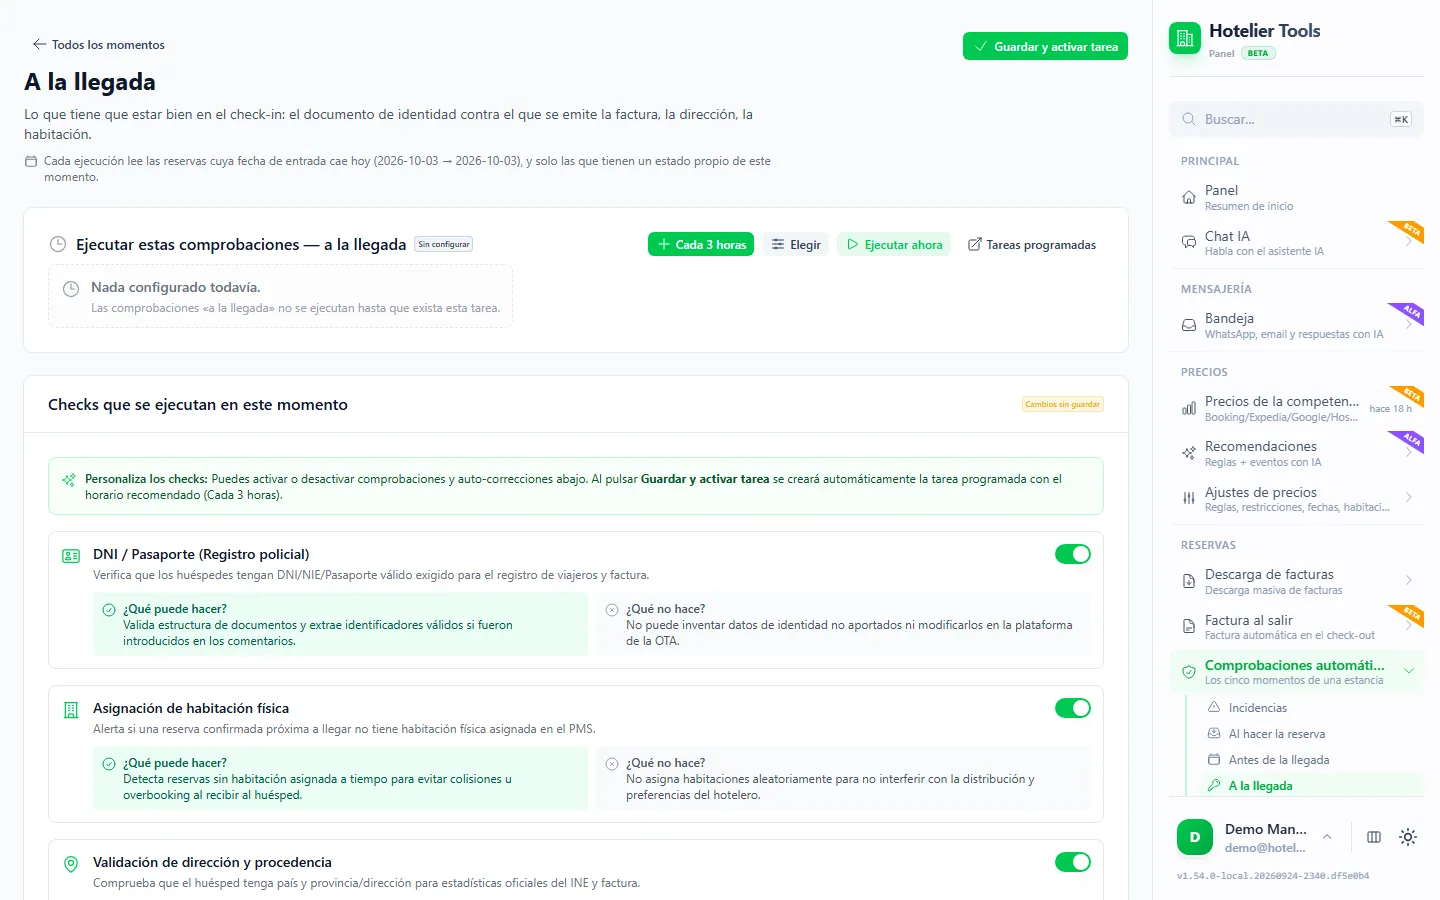Click the search magnifier icon

coord(1189,119)
